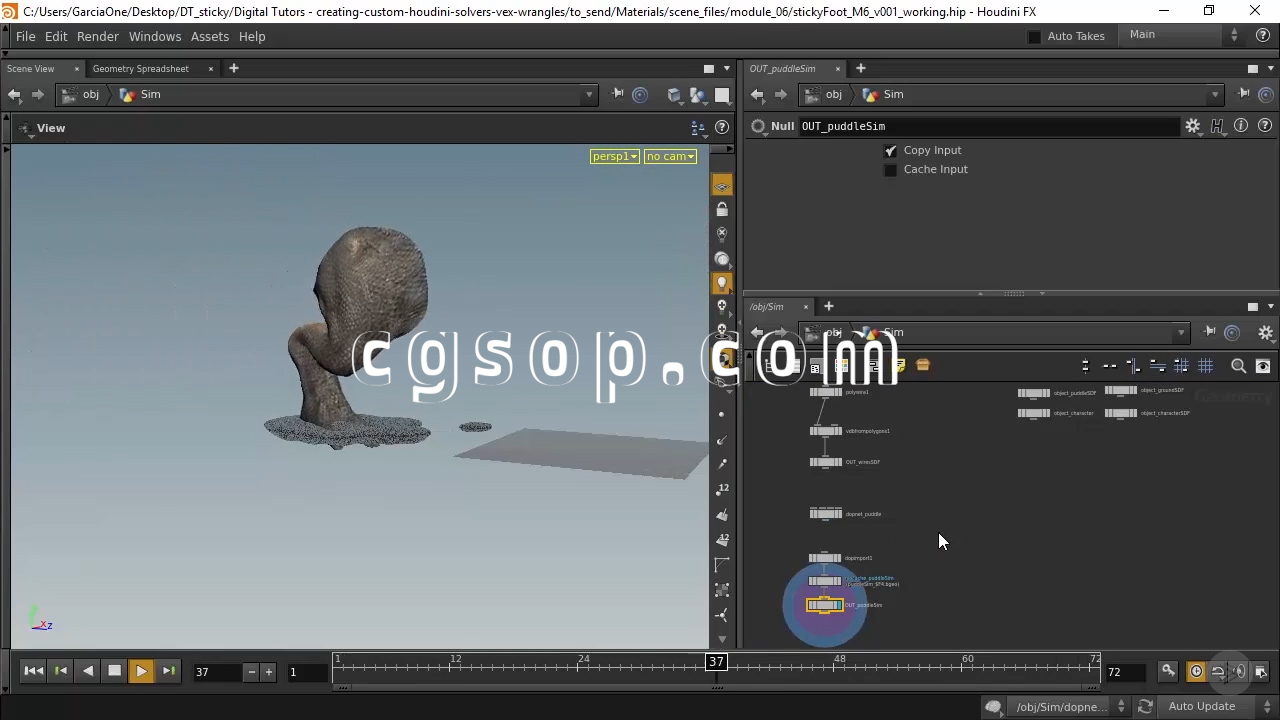Viewport: 1280px width, 720px height.
Task: Click the current frame number field
Action: tap(218, 672)
